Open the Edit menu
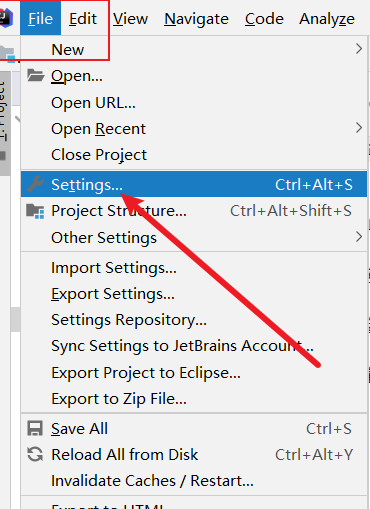The image size is (370, 509). click(83, 19)
